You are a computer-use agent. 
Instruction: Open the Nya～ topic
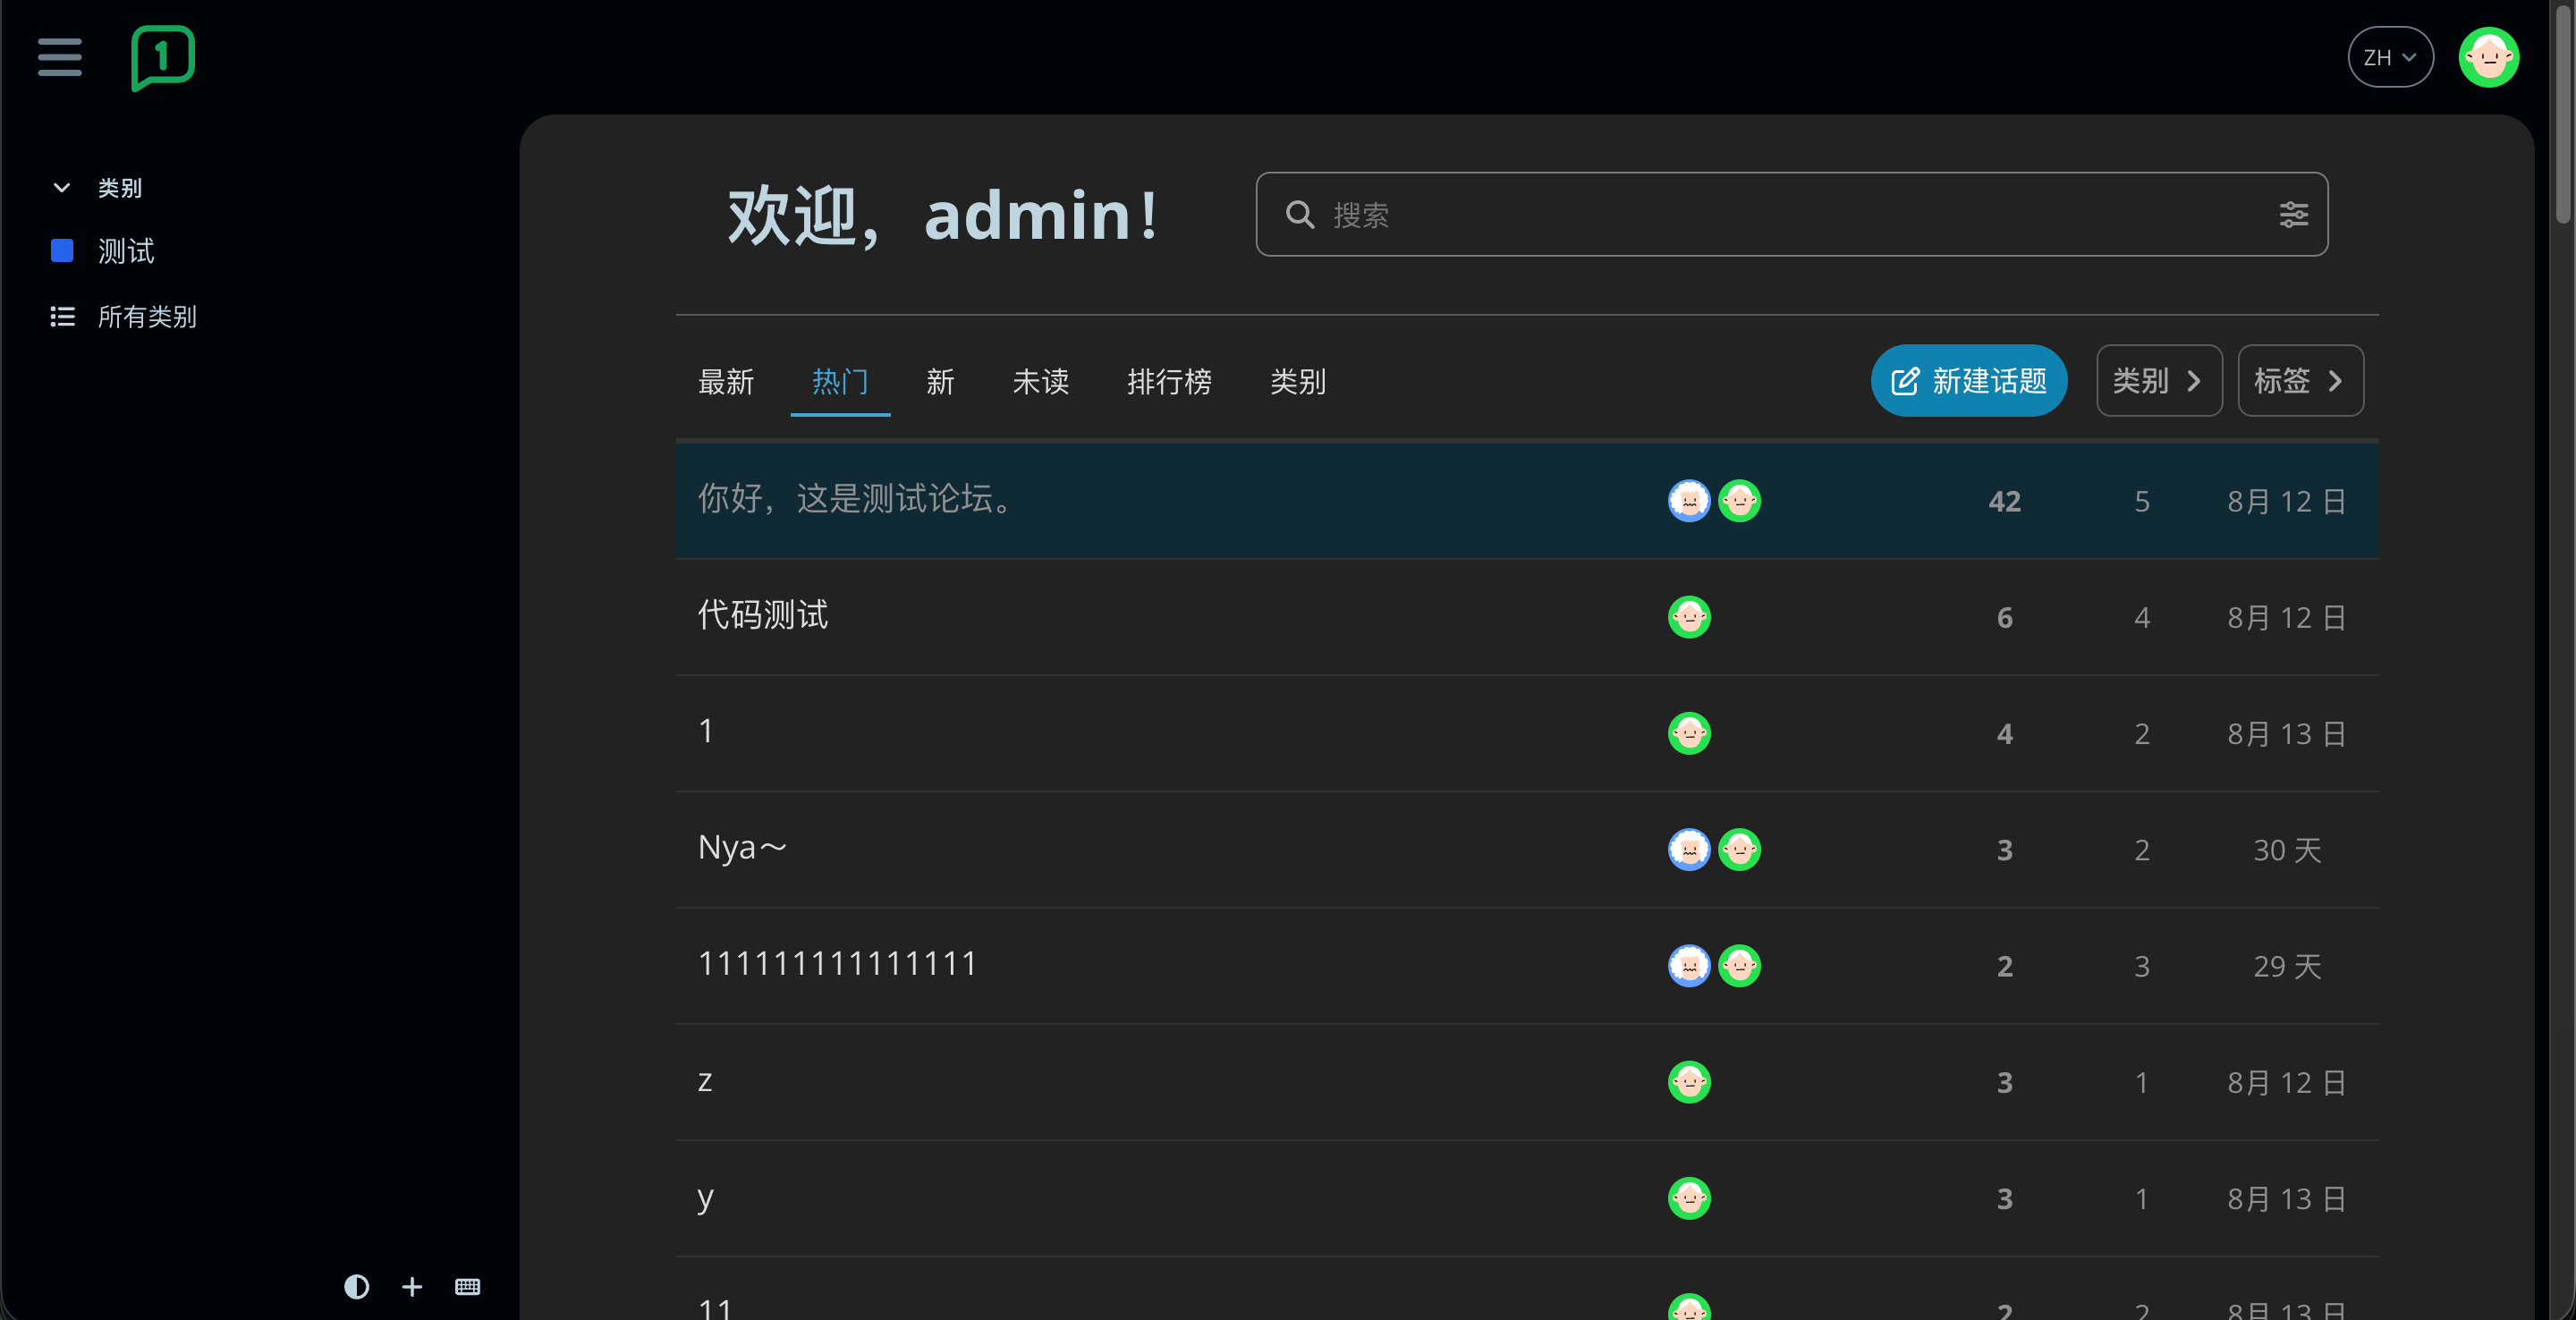click(742, 848)
